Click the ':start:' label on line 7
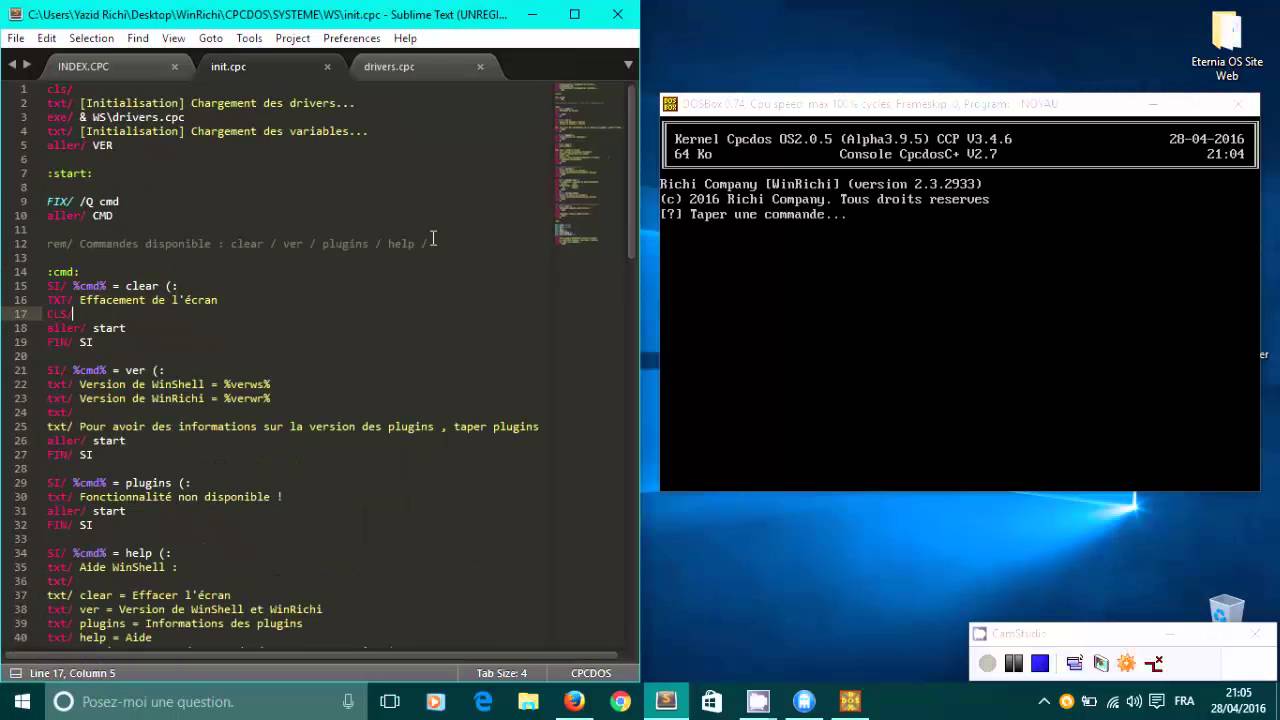Image resolution: width=1280 pixels, height=720 pixels. tap(69, 173)
